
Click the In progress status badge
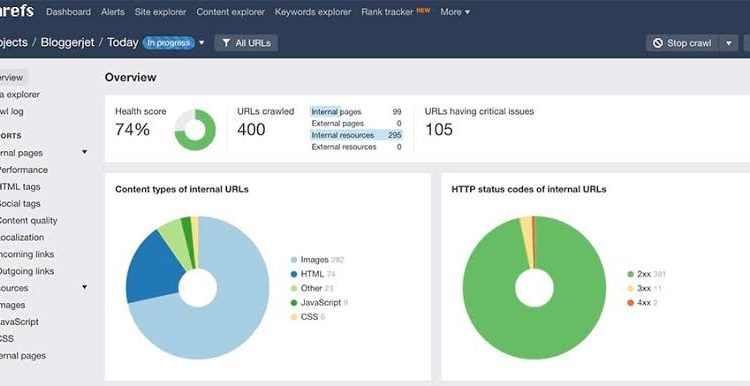[168, 43]
